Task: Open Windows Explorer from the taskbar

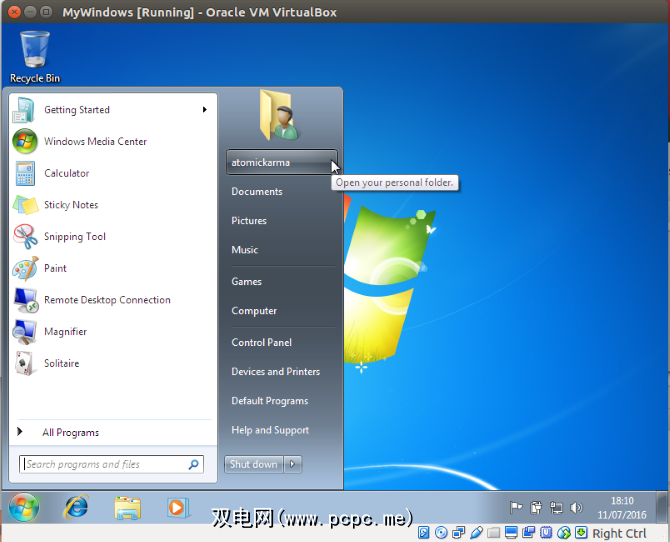Action: 127,507
